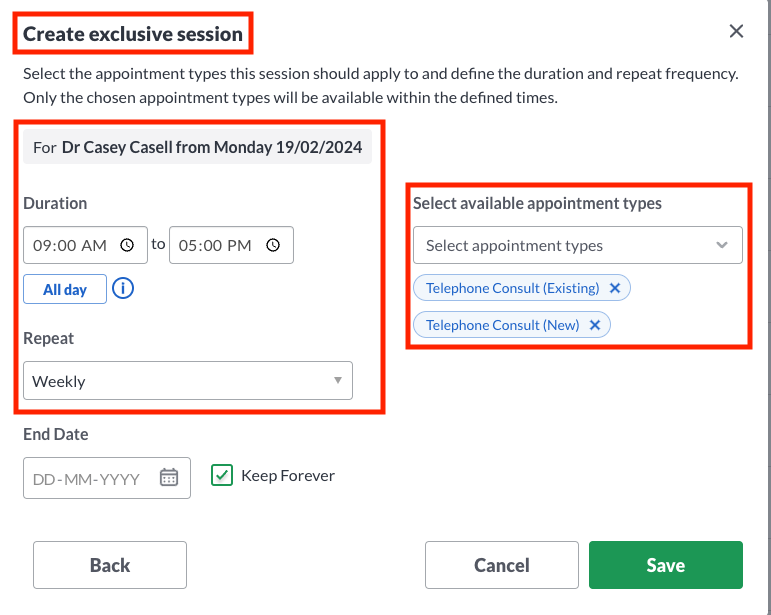Uncheck the Keep Forever checkbox
This screenshot has height=615, width=771.
[222, 475]
